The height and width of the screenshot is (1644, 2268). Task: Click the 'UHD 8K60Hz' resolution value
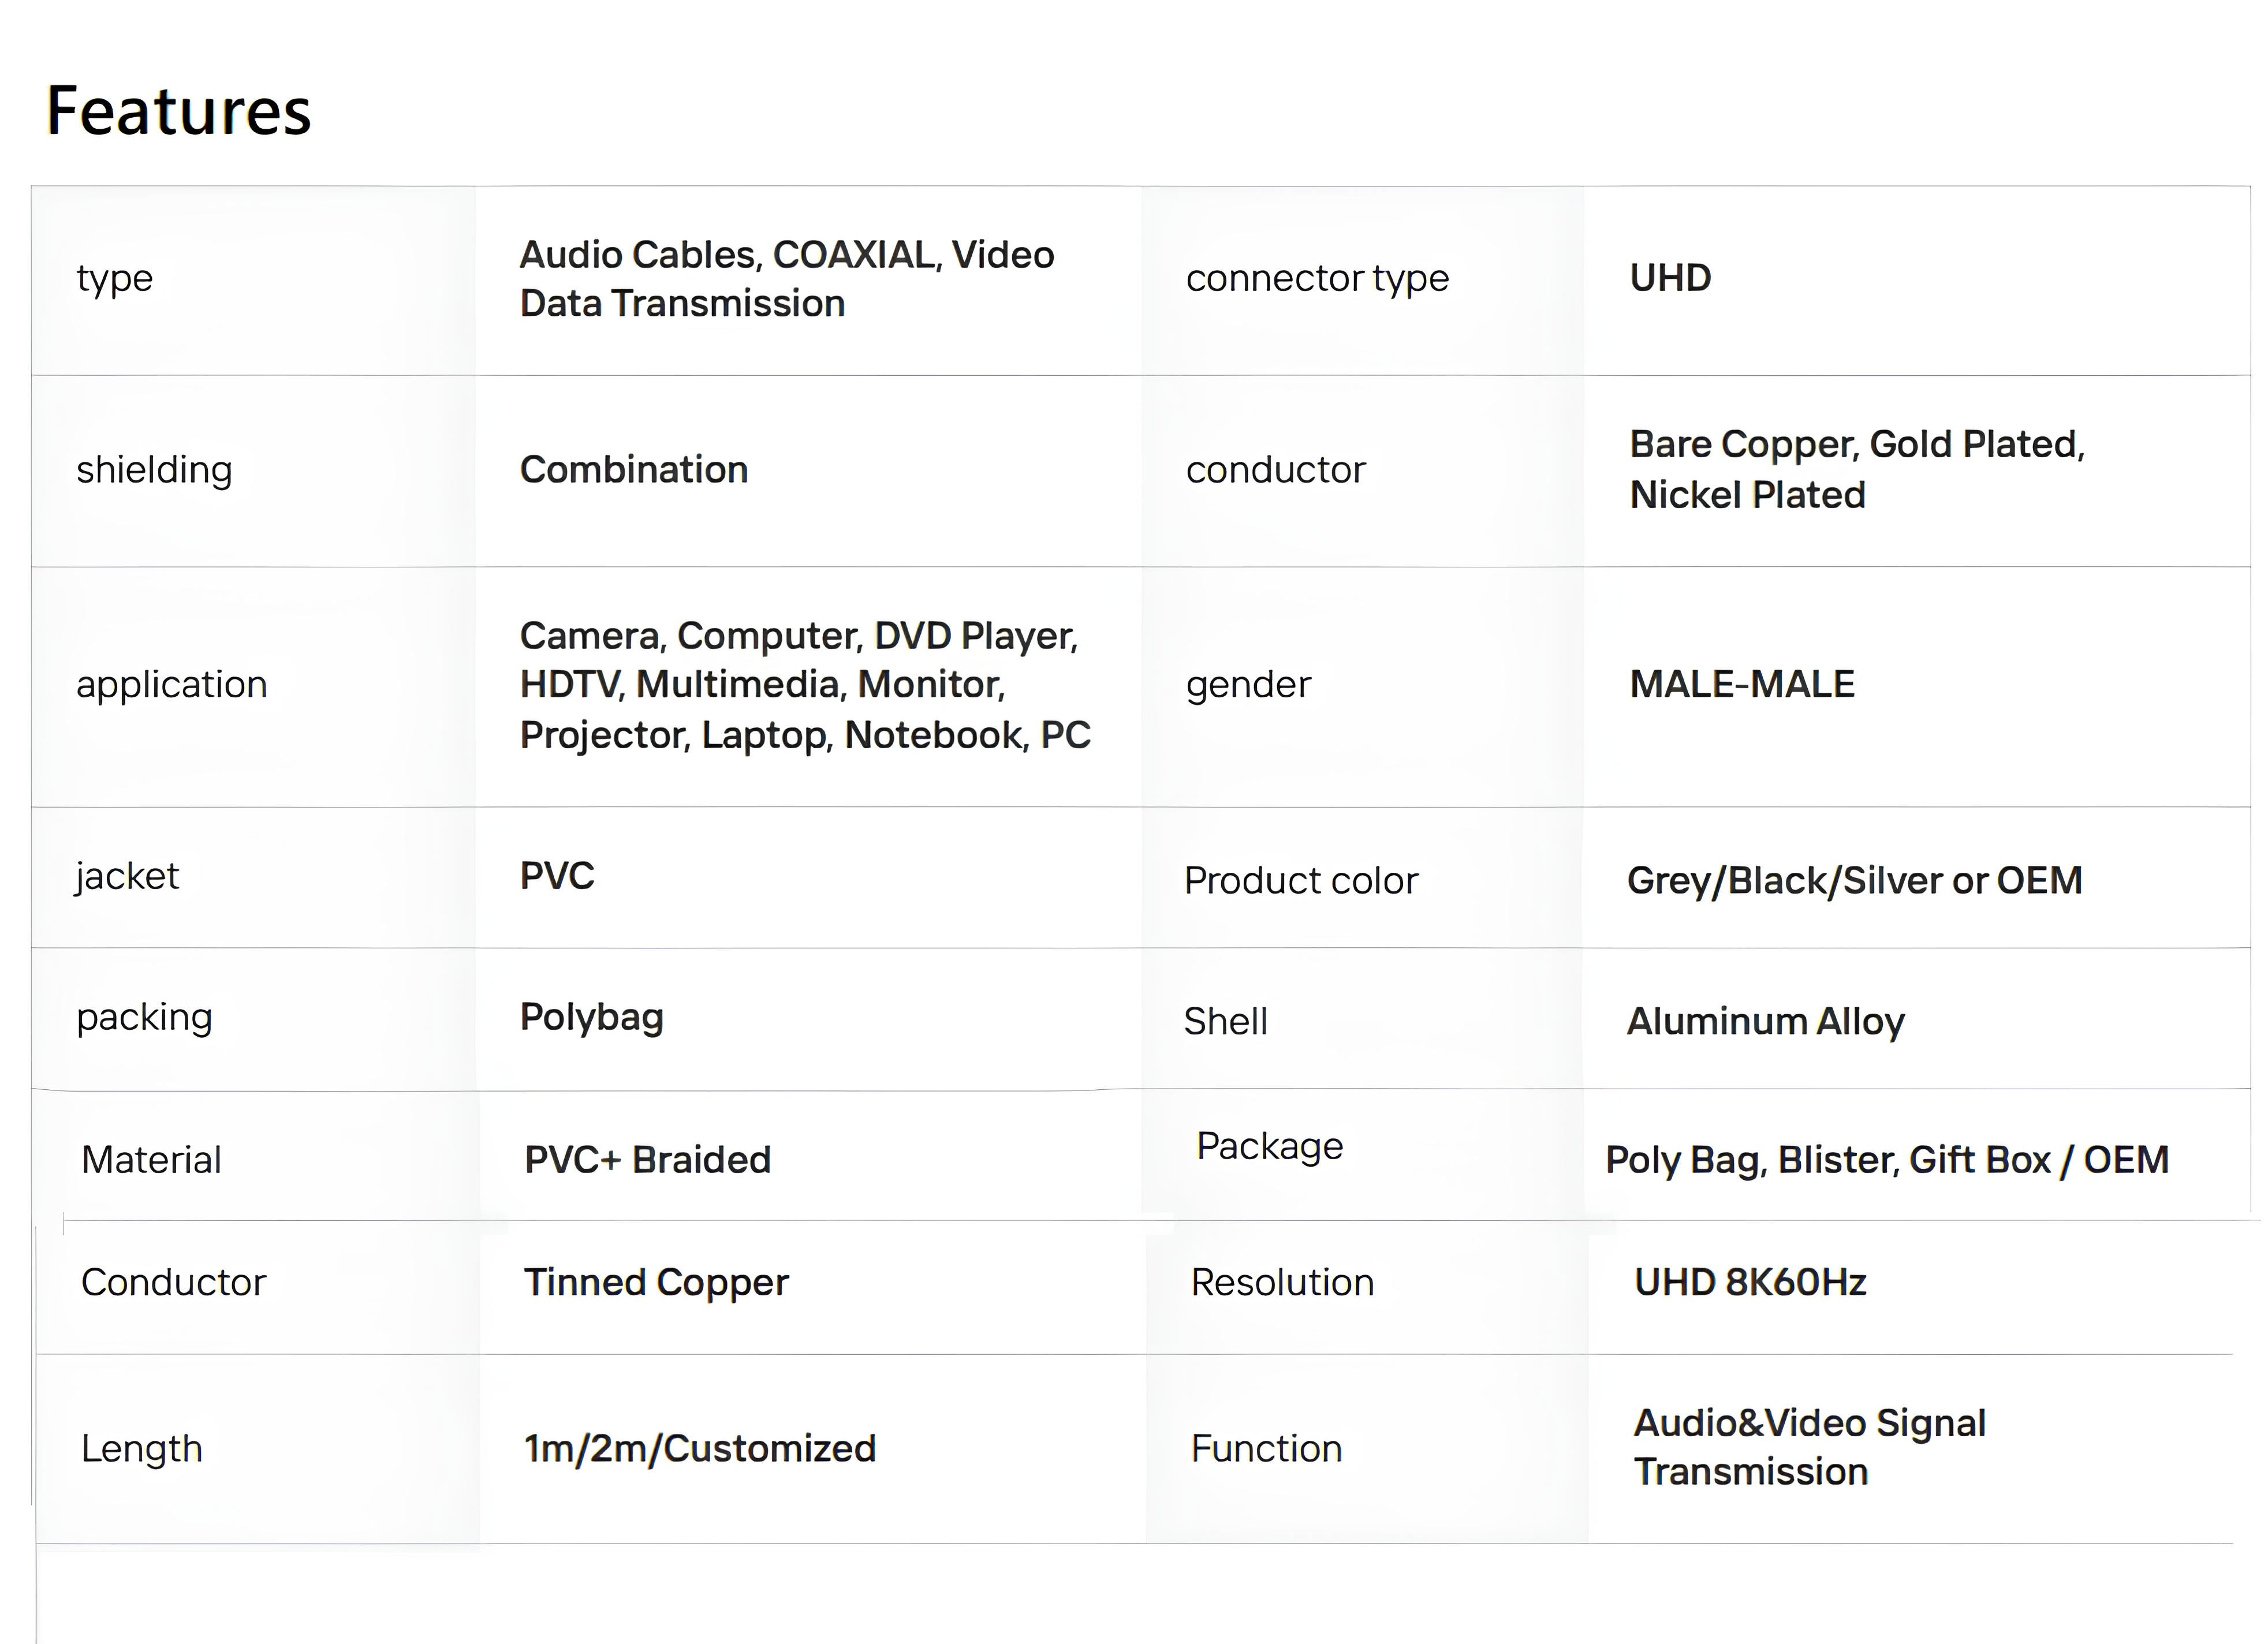(1749, 1283)
